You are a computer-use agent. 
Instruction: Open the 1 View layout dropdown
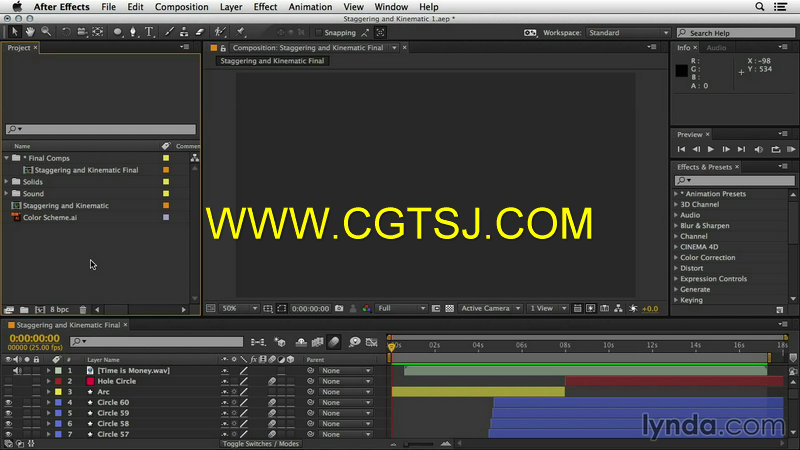(x=547, y=308)
